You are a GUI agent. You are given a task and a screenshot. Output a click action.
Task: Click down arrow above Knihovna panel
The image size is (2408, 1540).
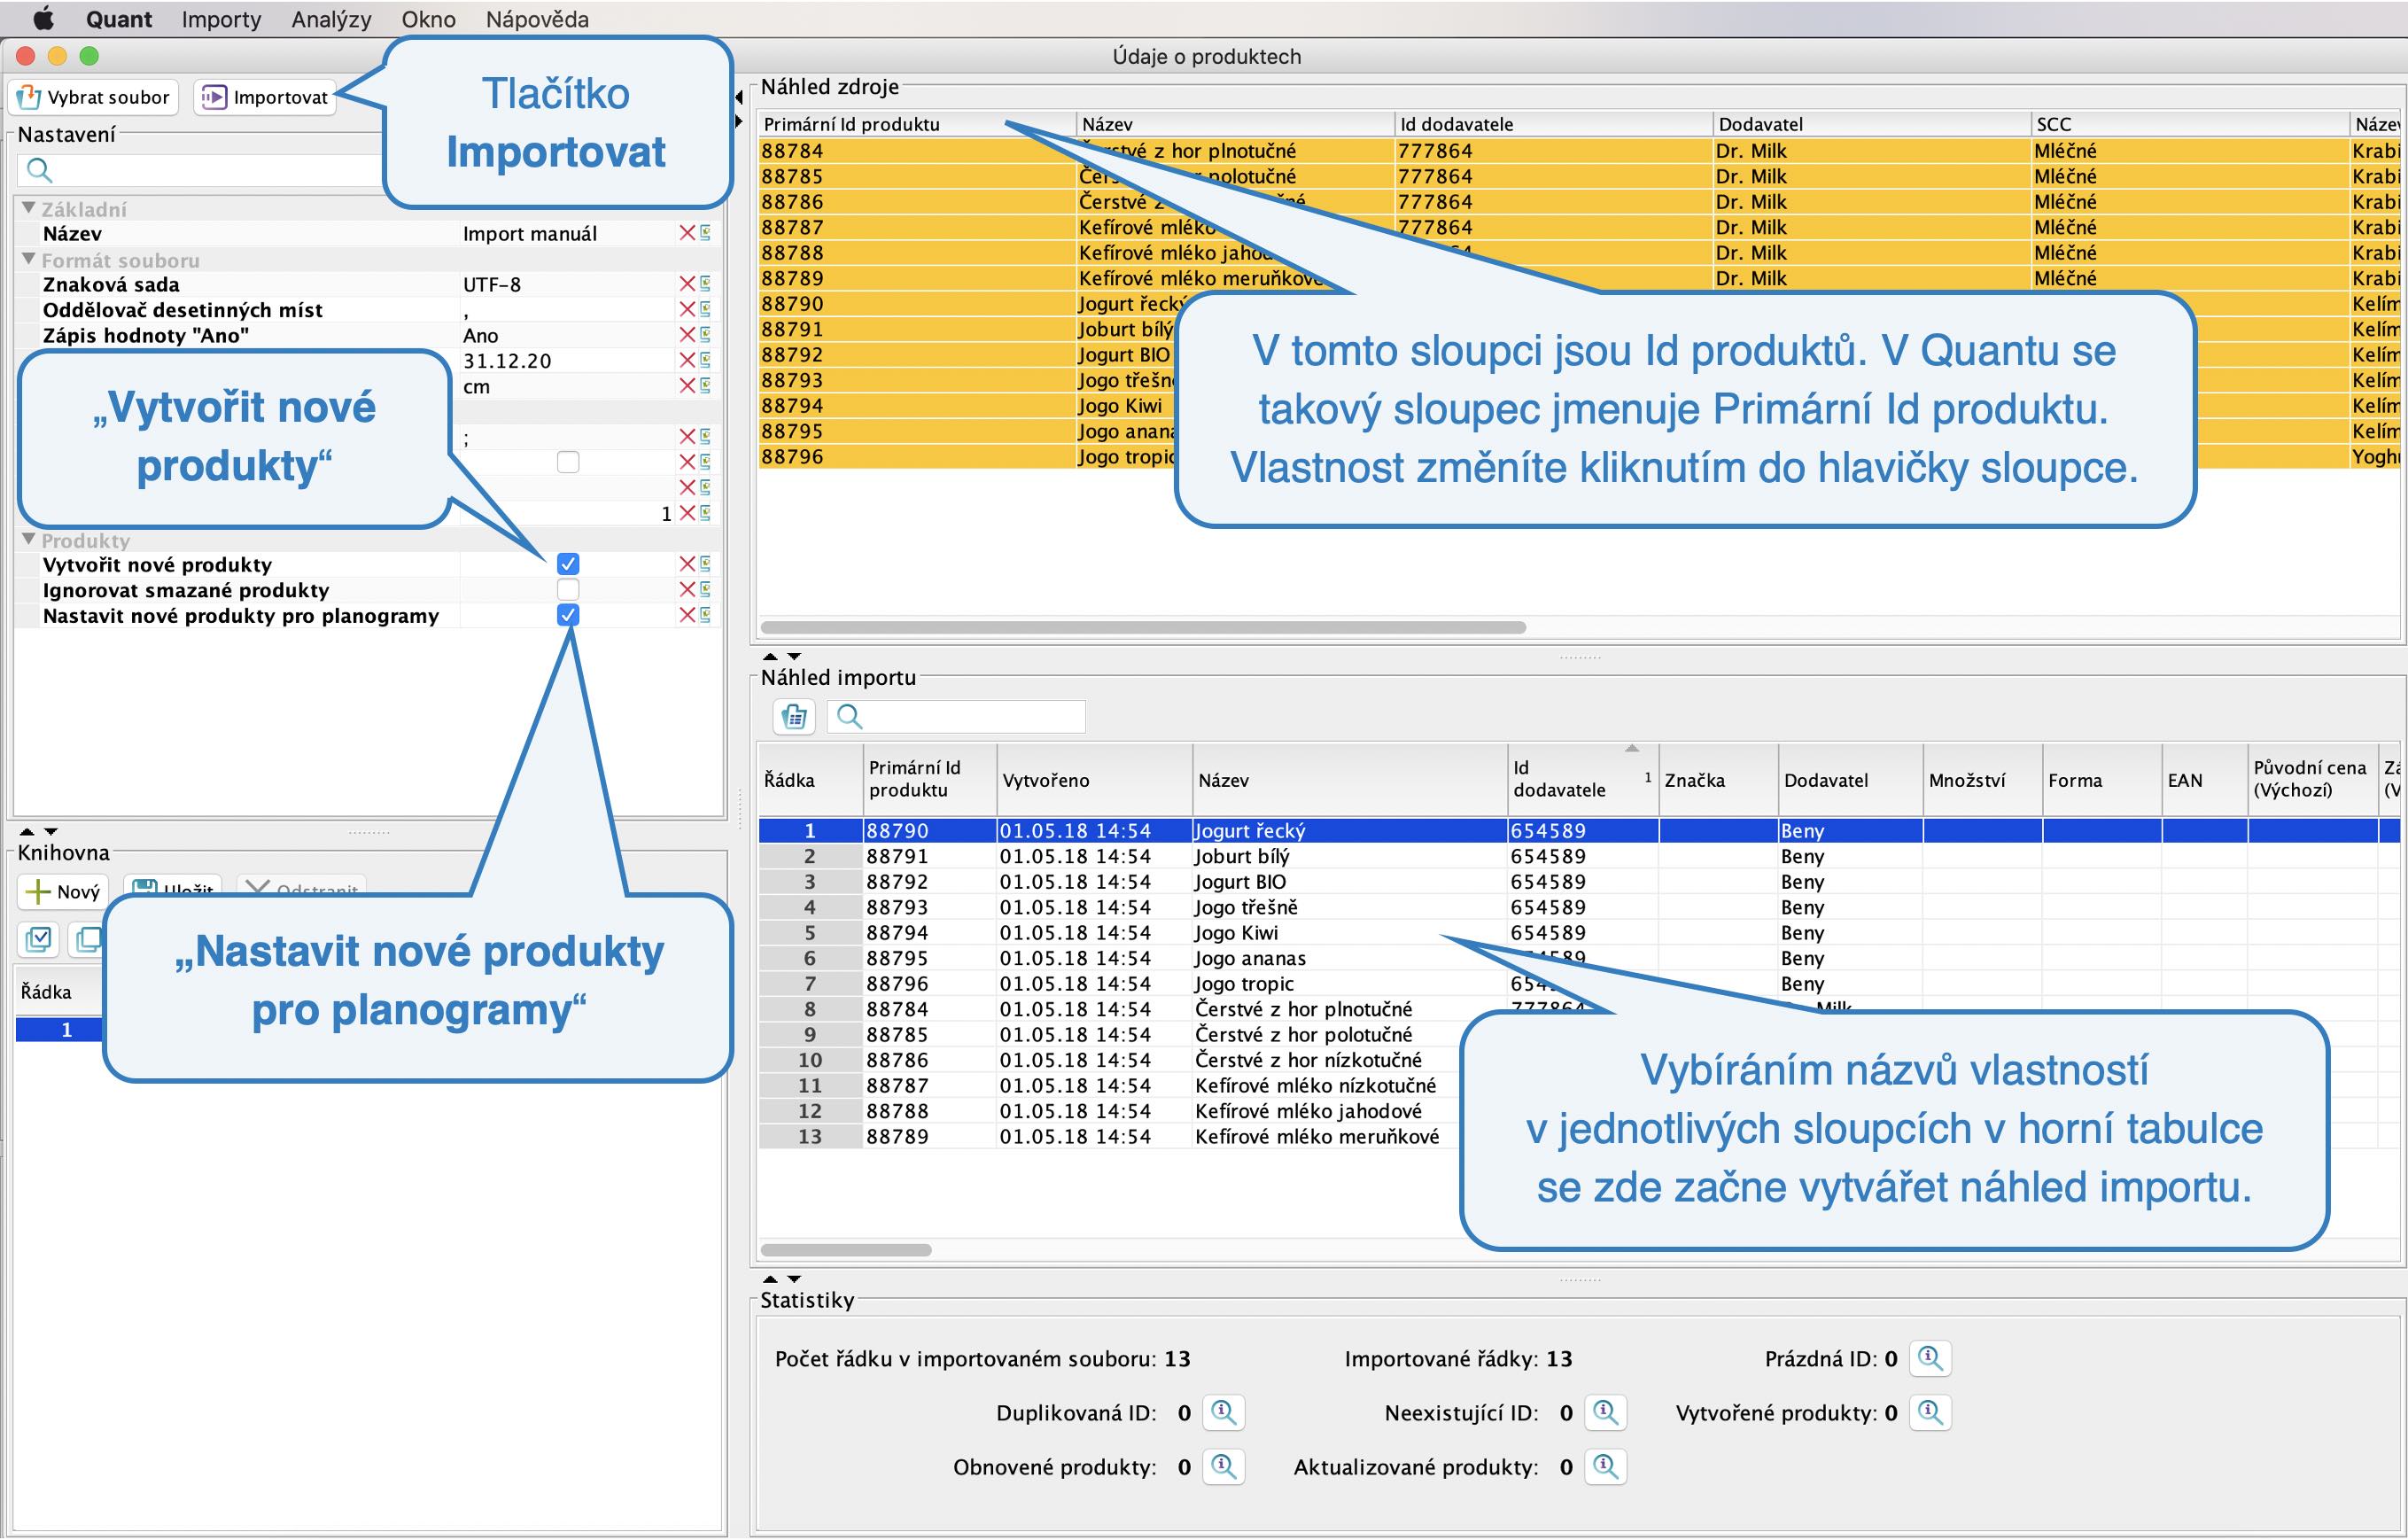51,832
